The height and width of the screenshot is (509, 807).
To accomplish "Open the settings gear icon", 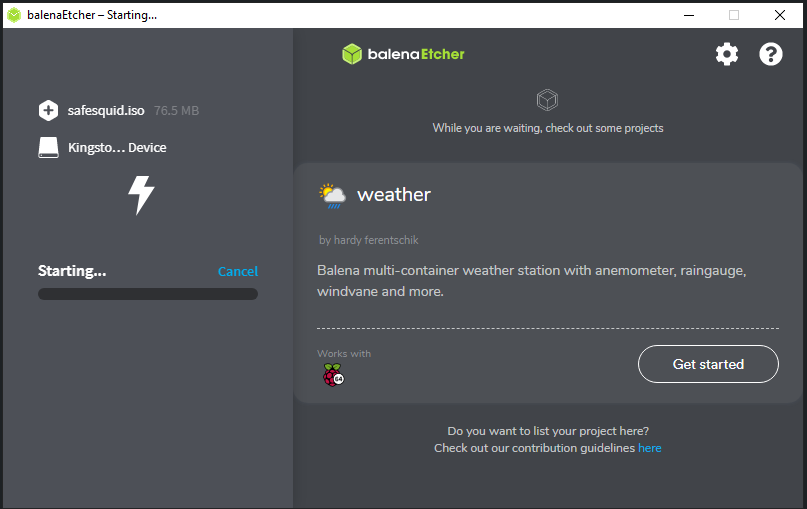I will point(727,54).
